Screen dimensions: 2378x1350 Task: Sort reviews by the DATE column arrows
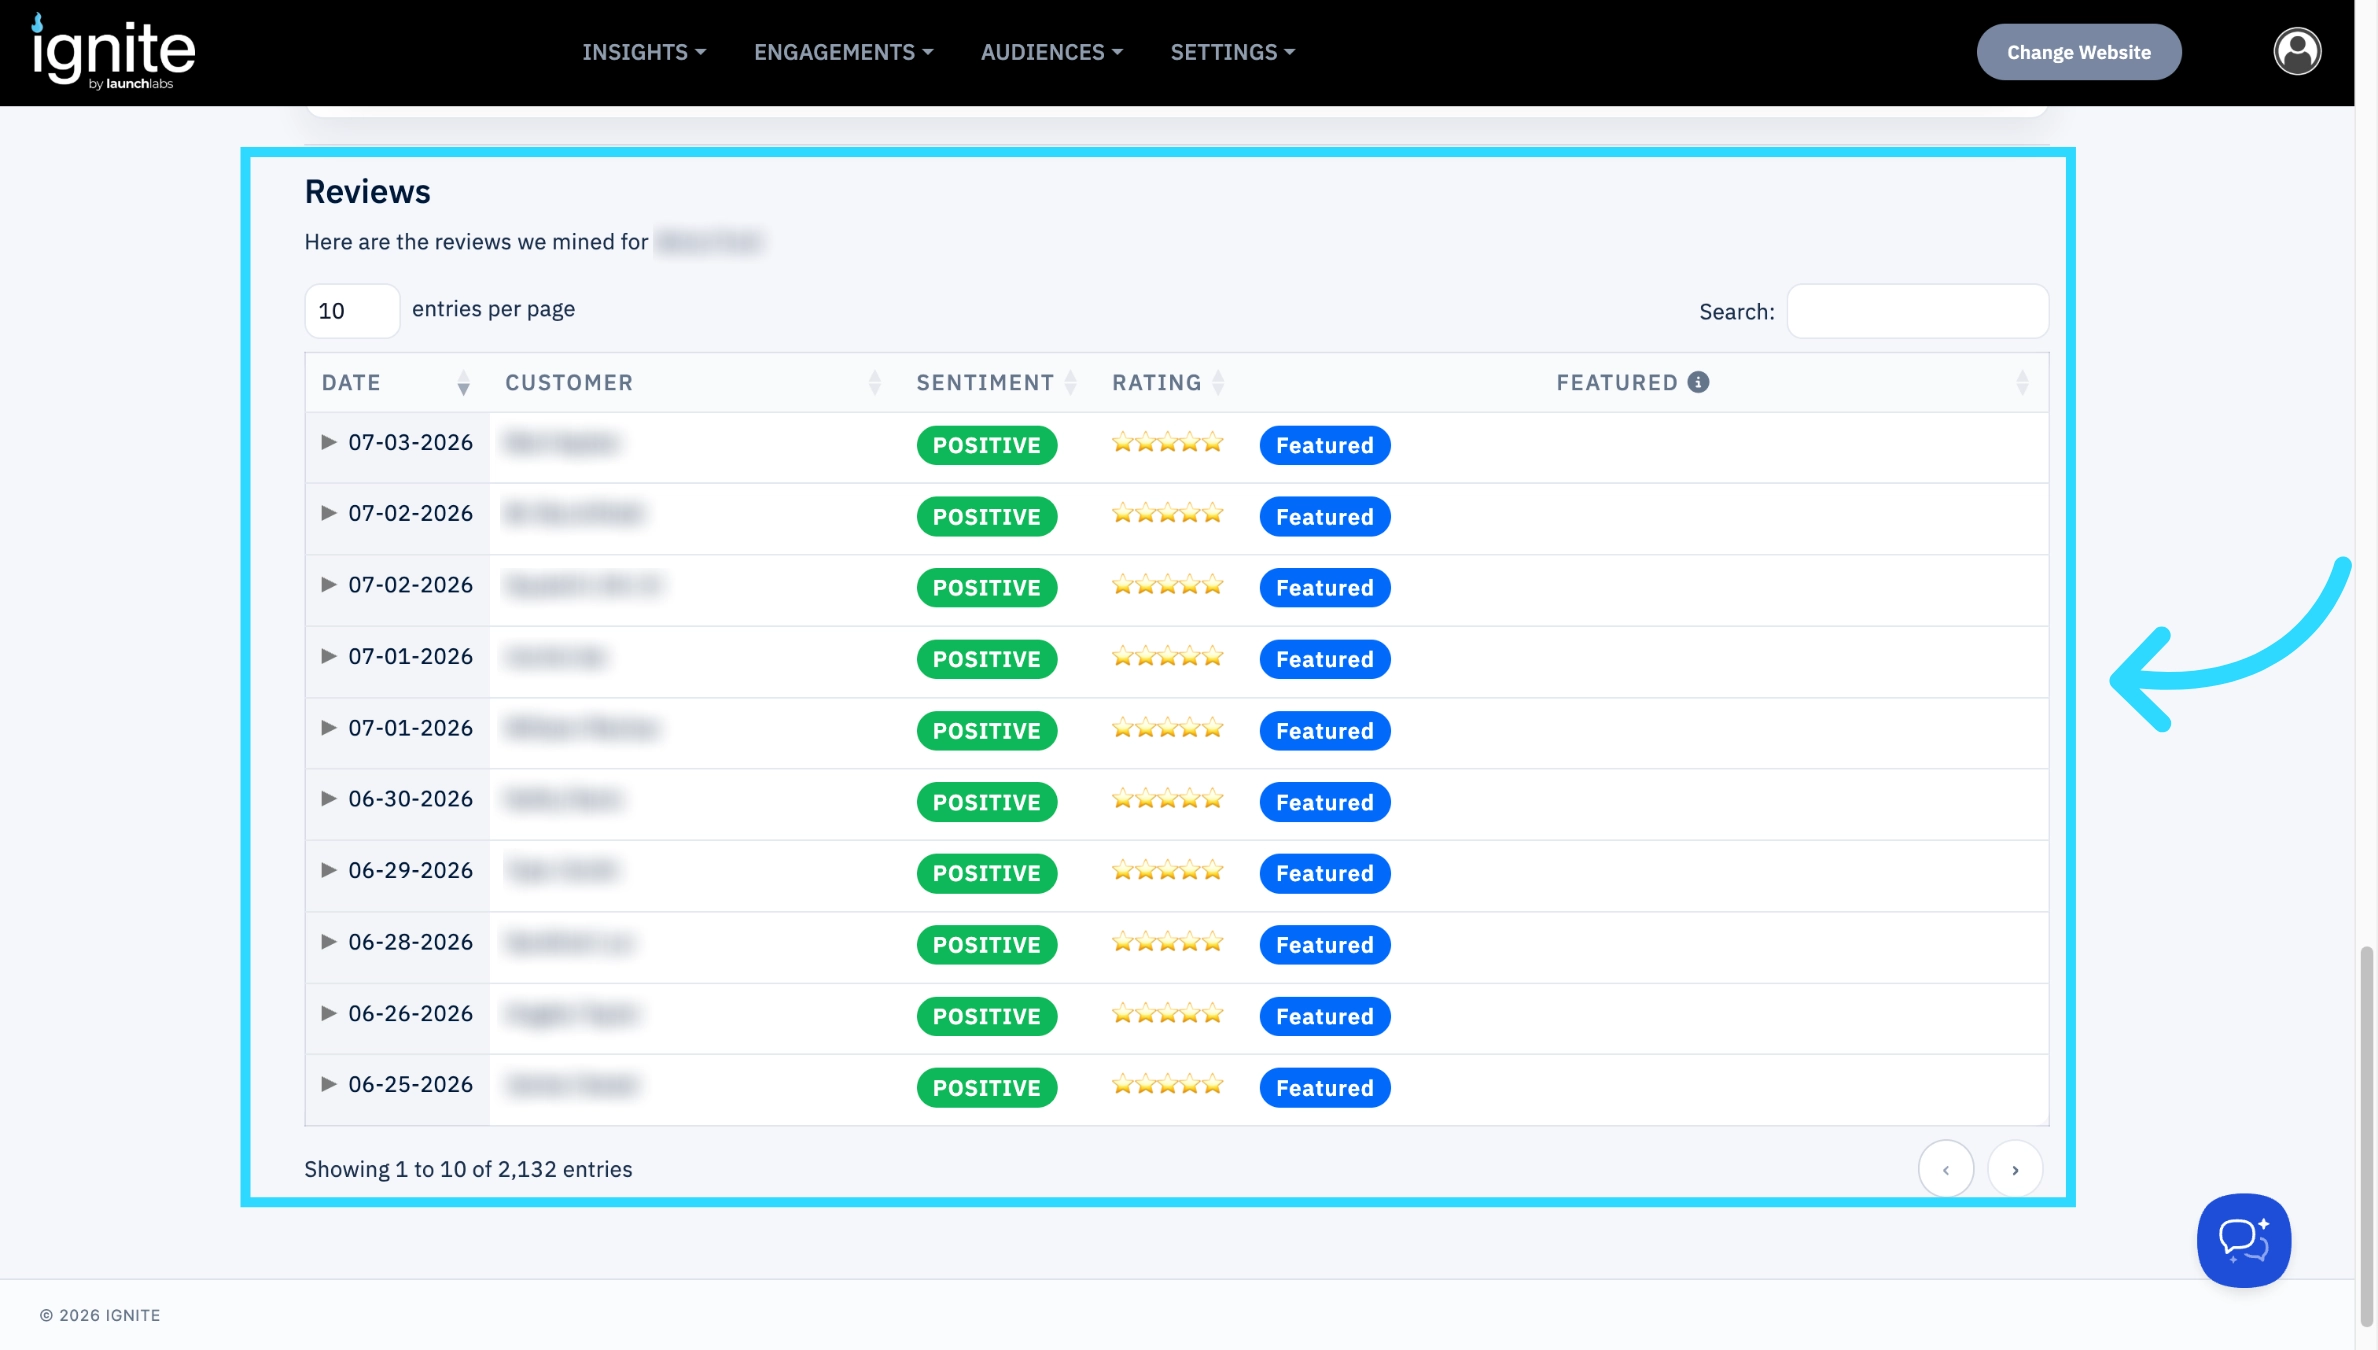[x=463, y=383]
